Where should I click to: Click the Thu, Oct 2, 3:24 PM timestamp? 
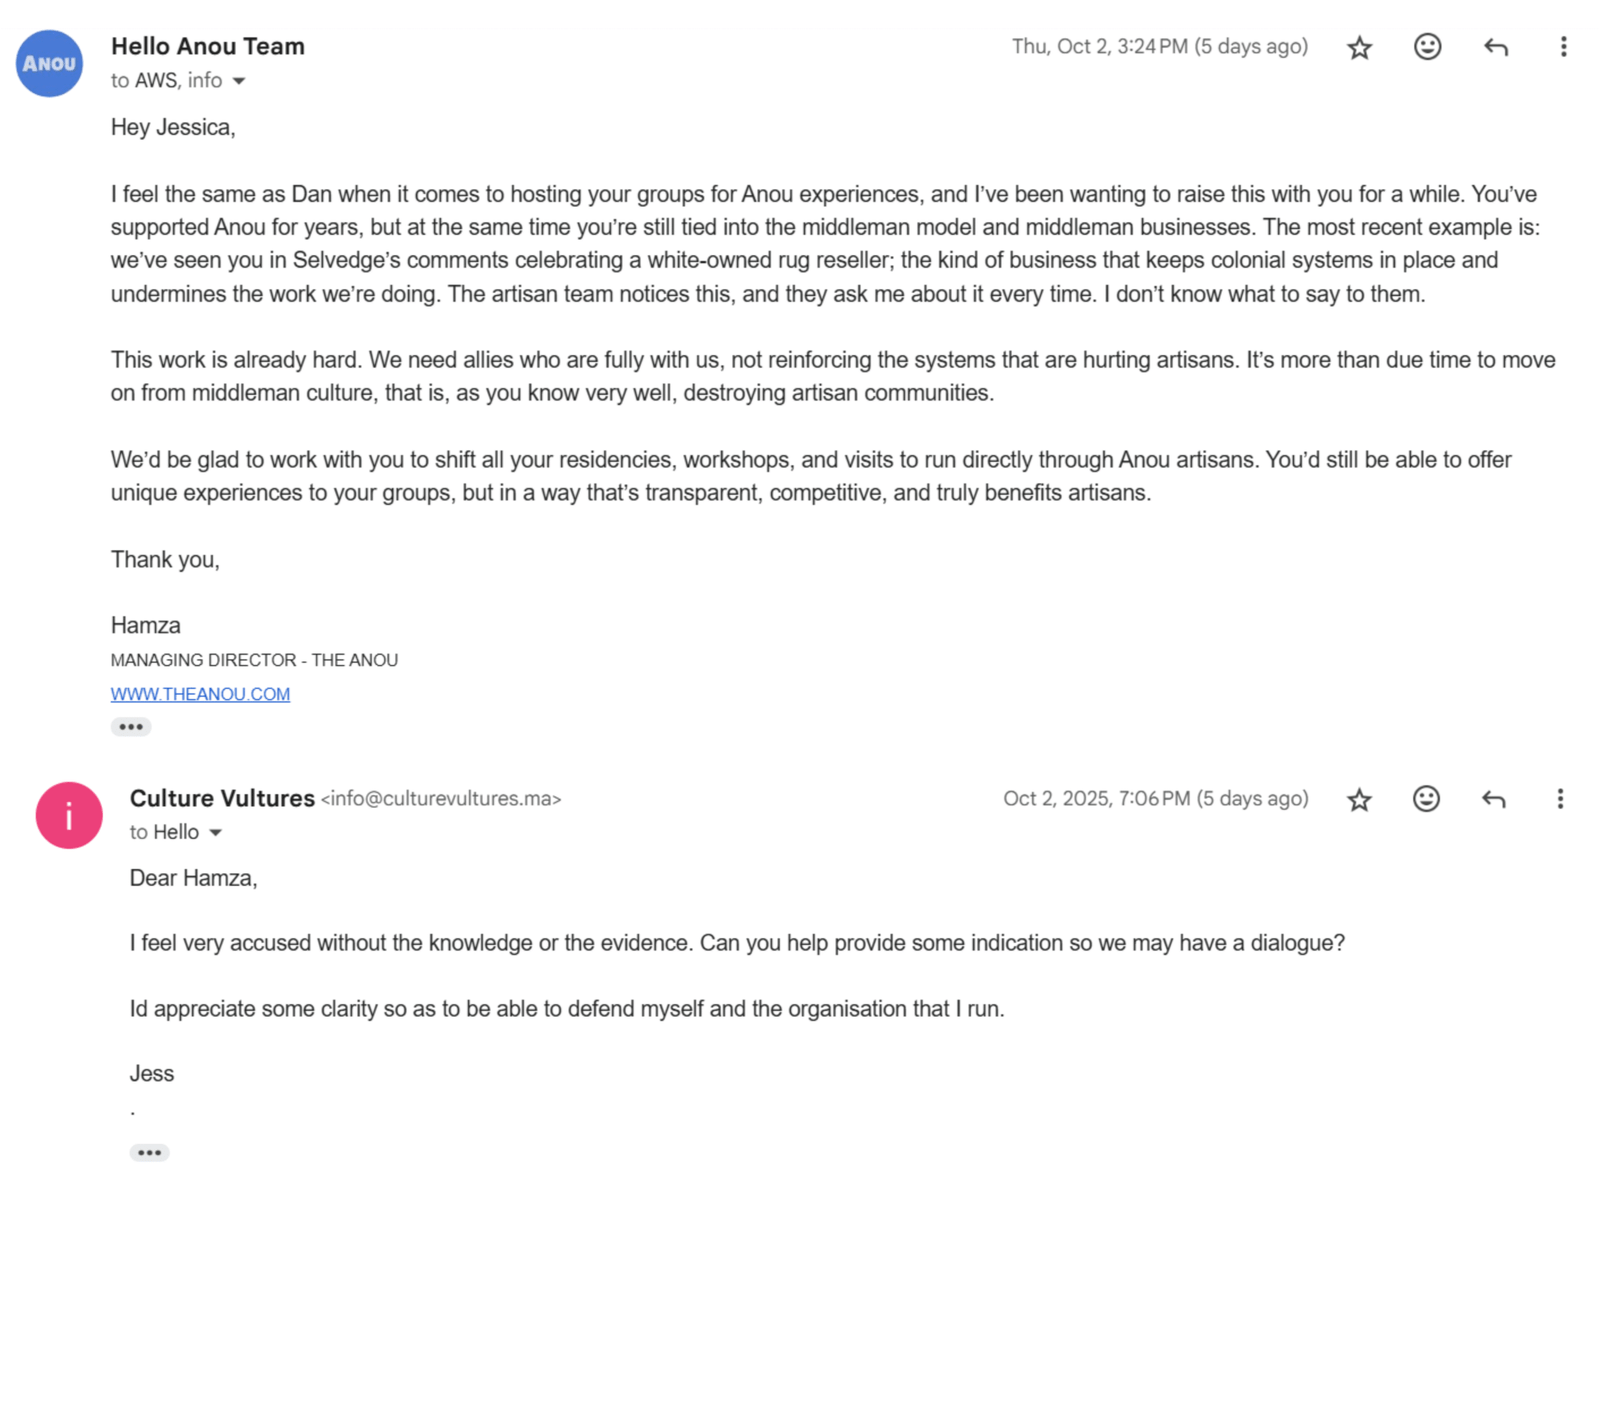click(x=1159, y=47)
